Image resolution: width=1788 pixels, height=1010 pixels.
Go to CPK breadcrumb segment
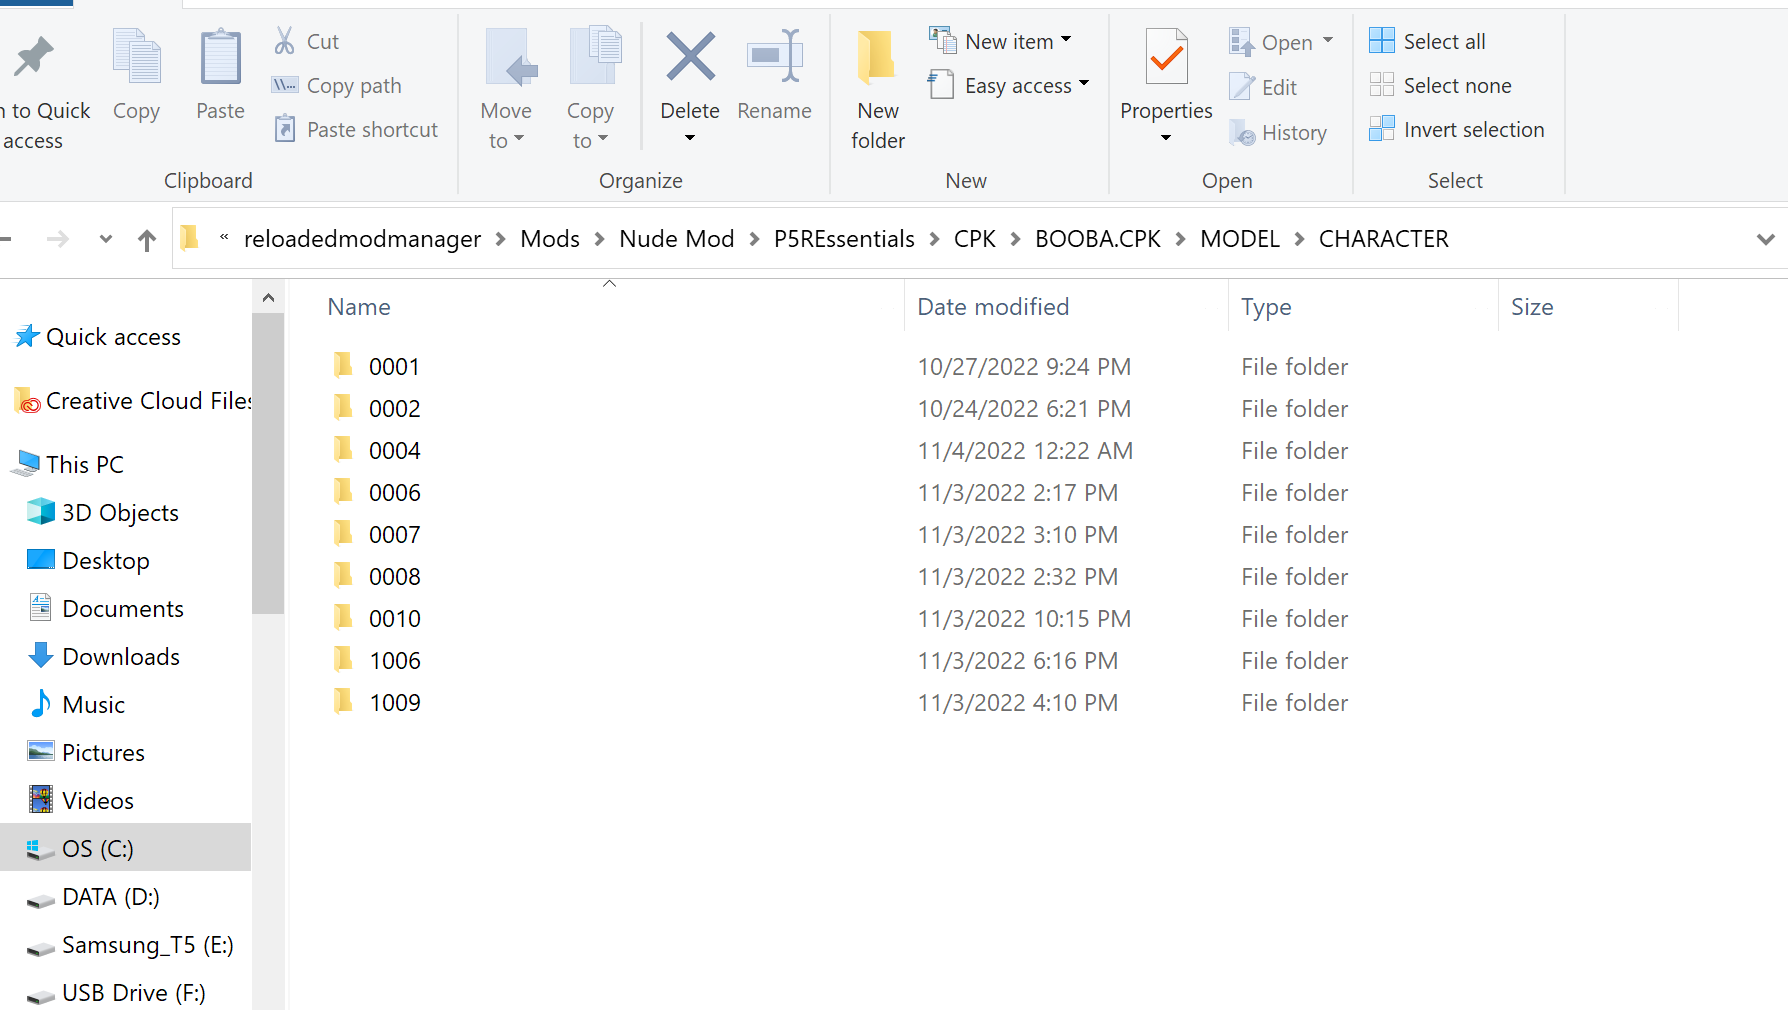pos(975,239)
